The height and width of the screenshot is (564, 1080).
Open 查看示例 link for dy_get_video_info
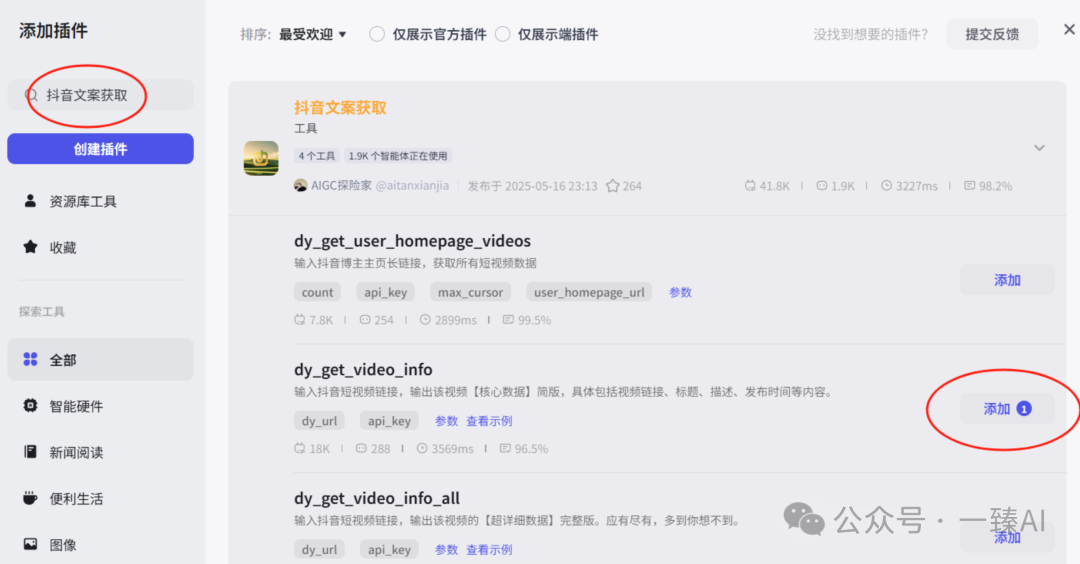tap(489, 421)
